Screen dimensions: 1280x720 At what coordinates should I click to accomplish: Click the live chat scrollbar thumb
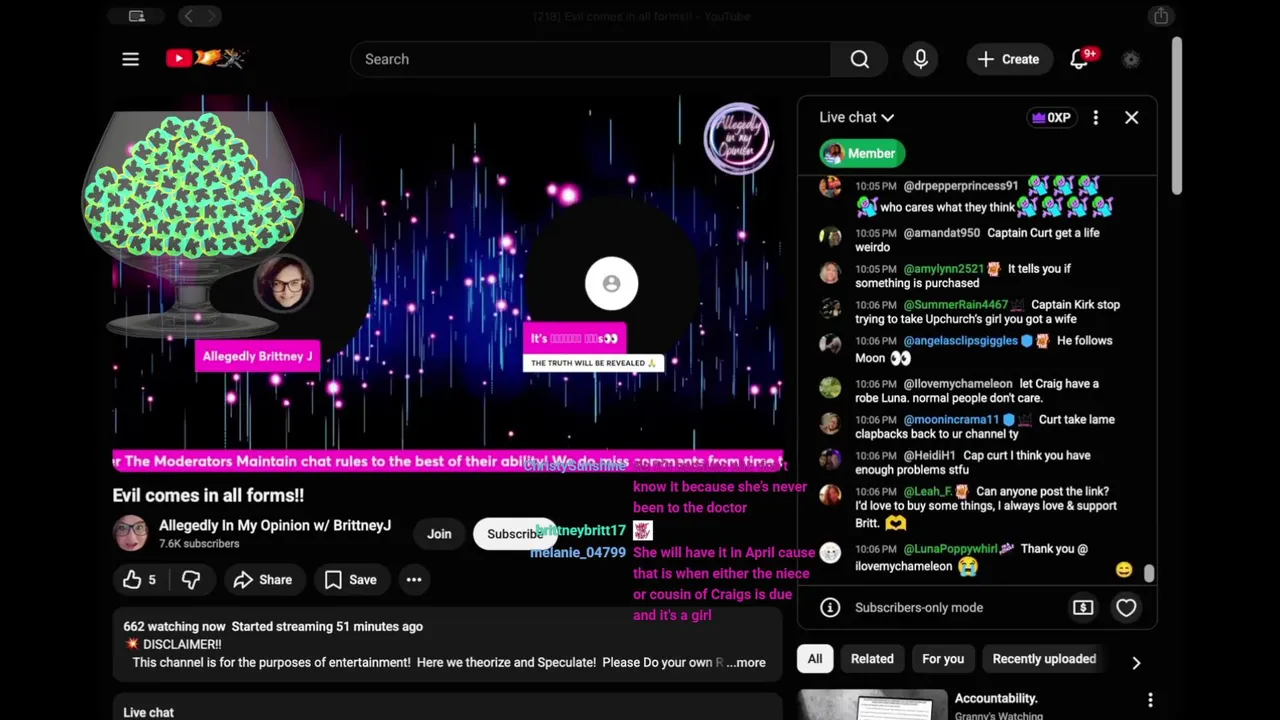tap(1149, 573)
